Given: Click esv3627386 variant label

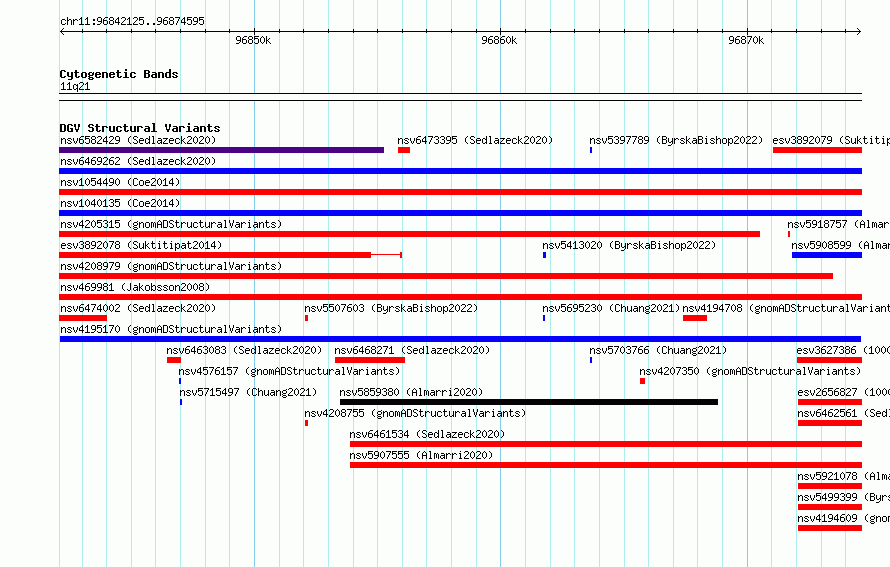Looking at the screenshot, I should [x=843, y=350].
